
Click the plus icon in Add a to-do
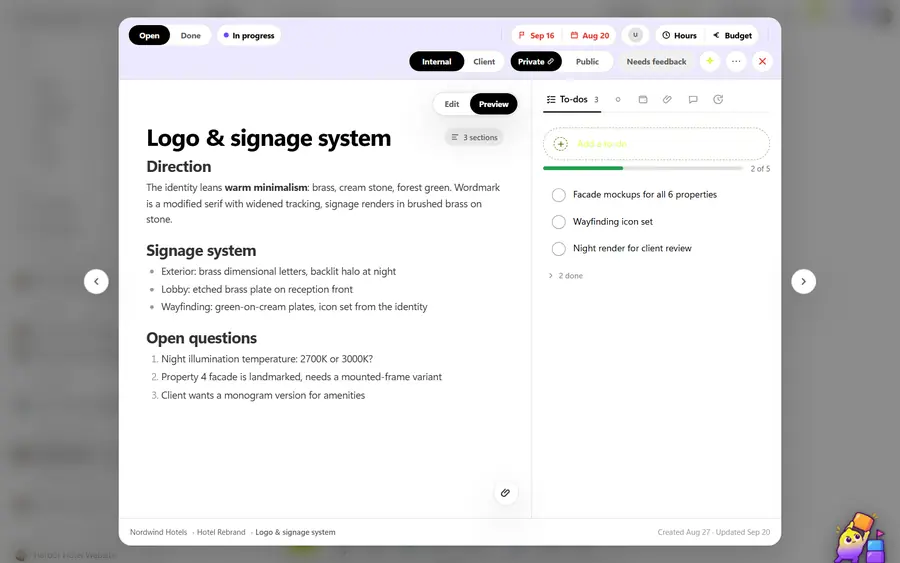pyautogui.click(x=560, y=143)
